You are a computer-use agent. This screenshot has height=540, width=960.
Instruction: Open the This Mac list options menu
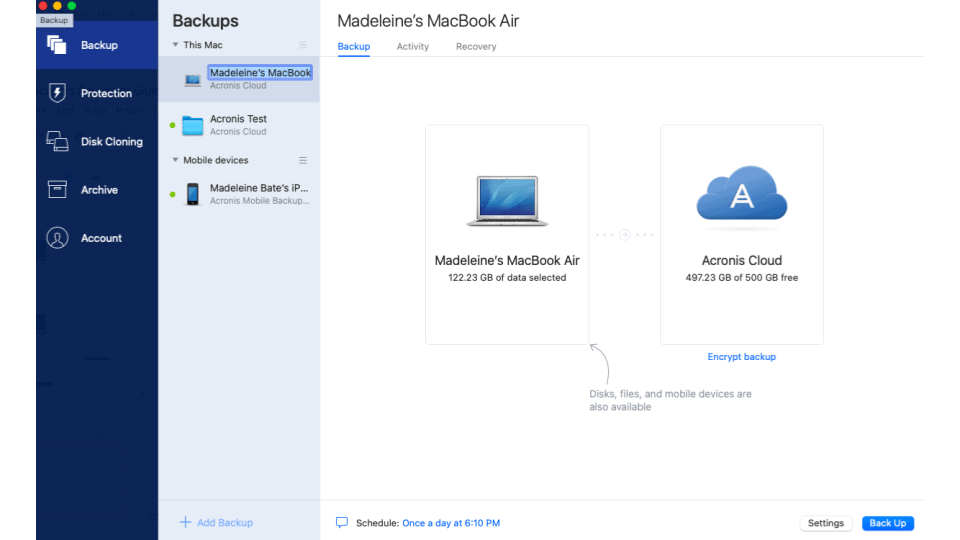pos(303,45)
